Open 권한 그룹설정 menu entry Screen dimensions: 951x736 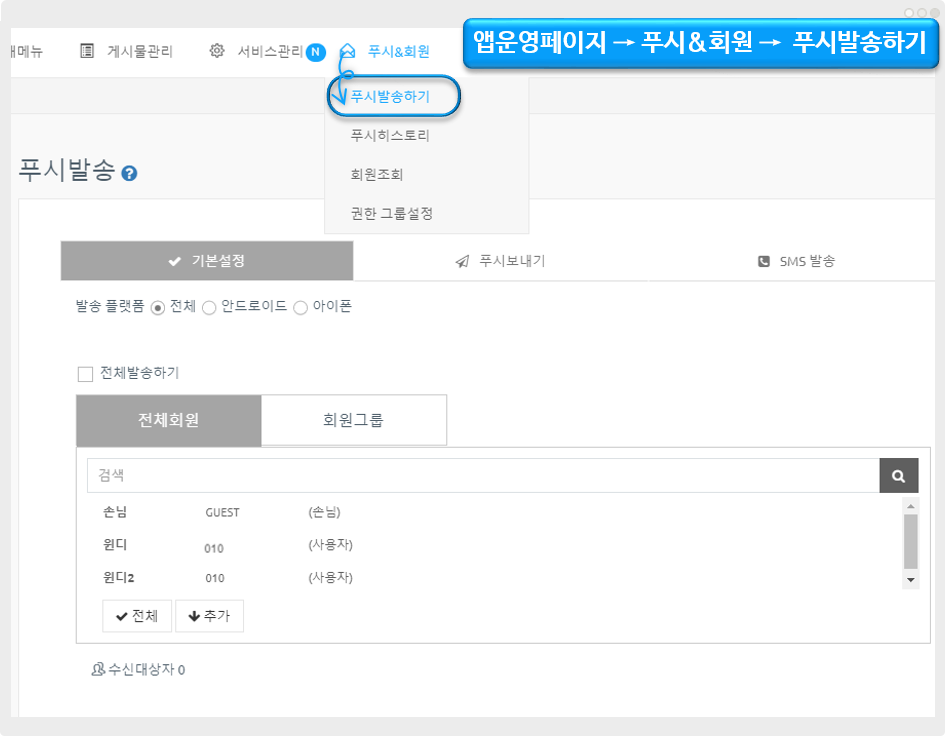pos(391,213)
